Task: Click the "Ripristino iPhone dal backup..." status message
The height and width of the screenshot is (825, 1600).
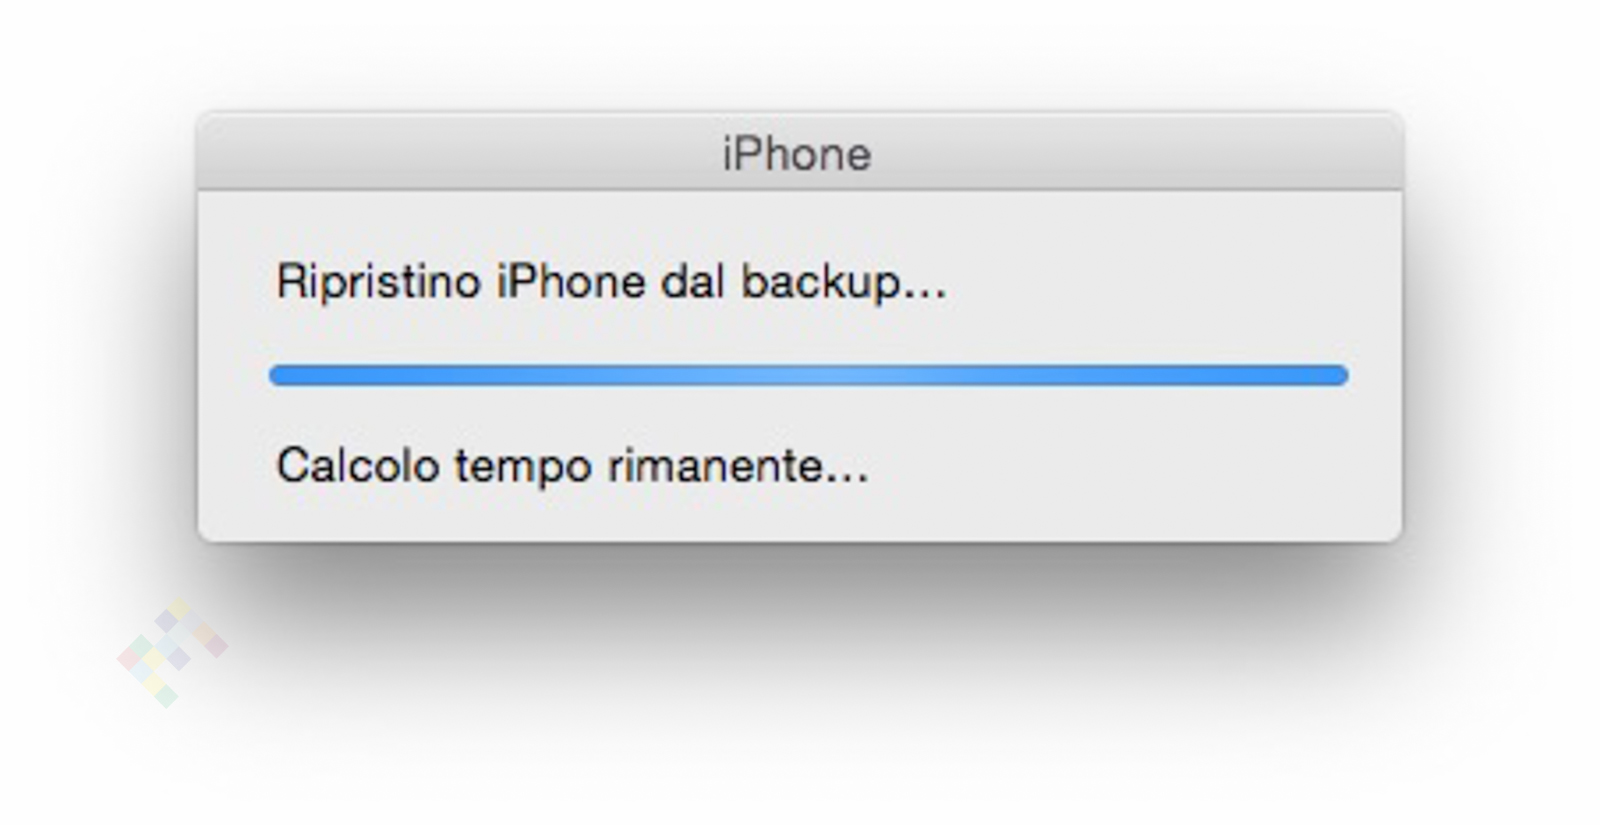Action: click(610, 282)
